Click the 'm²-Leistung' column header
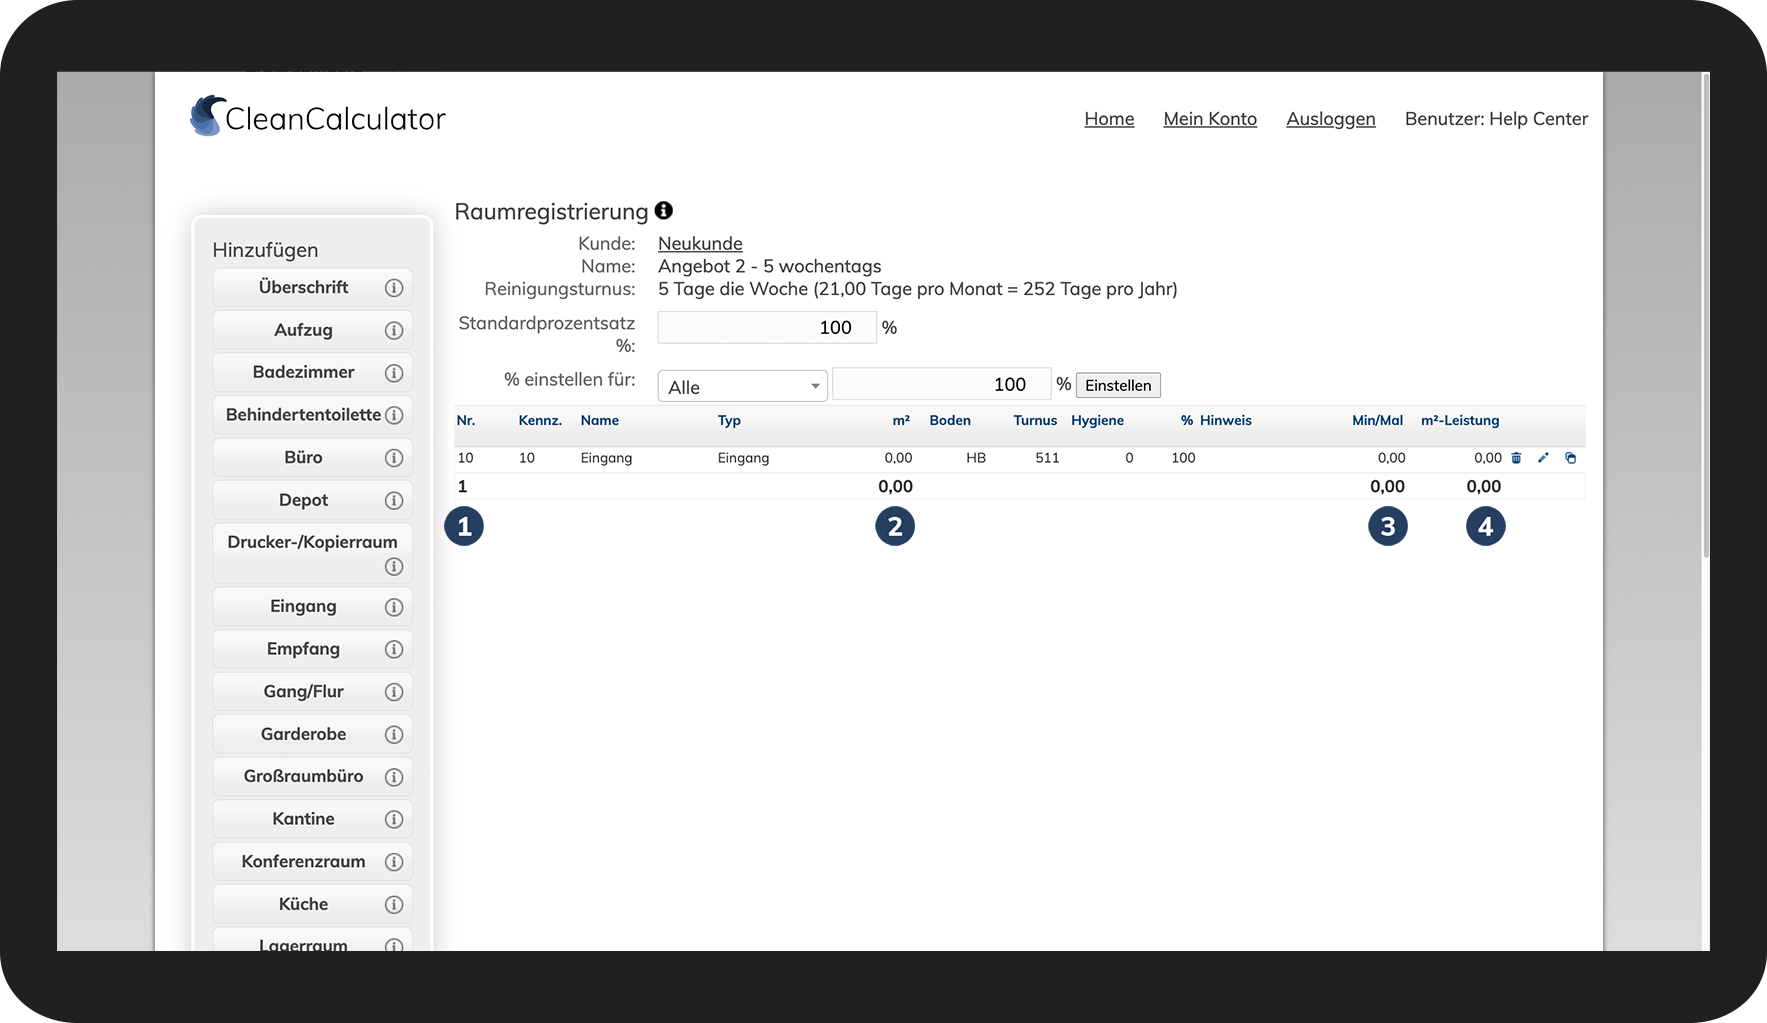The image size is (1767, 1023). point(1460,421)
